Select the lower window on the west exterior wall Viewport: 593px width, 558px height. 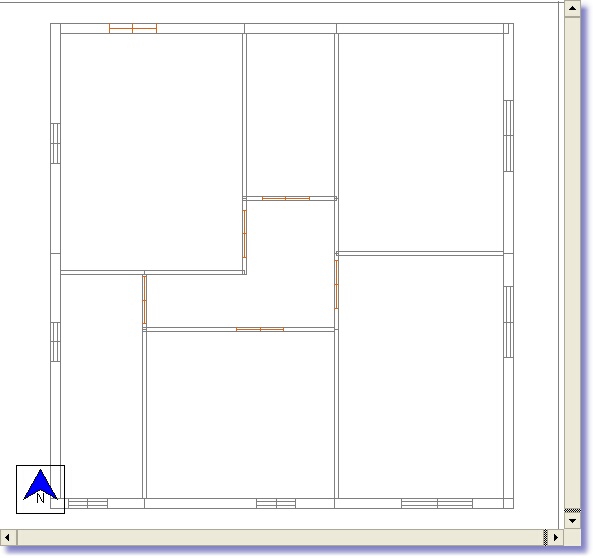coord(55,342)
